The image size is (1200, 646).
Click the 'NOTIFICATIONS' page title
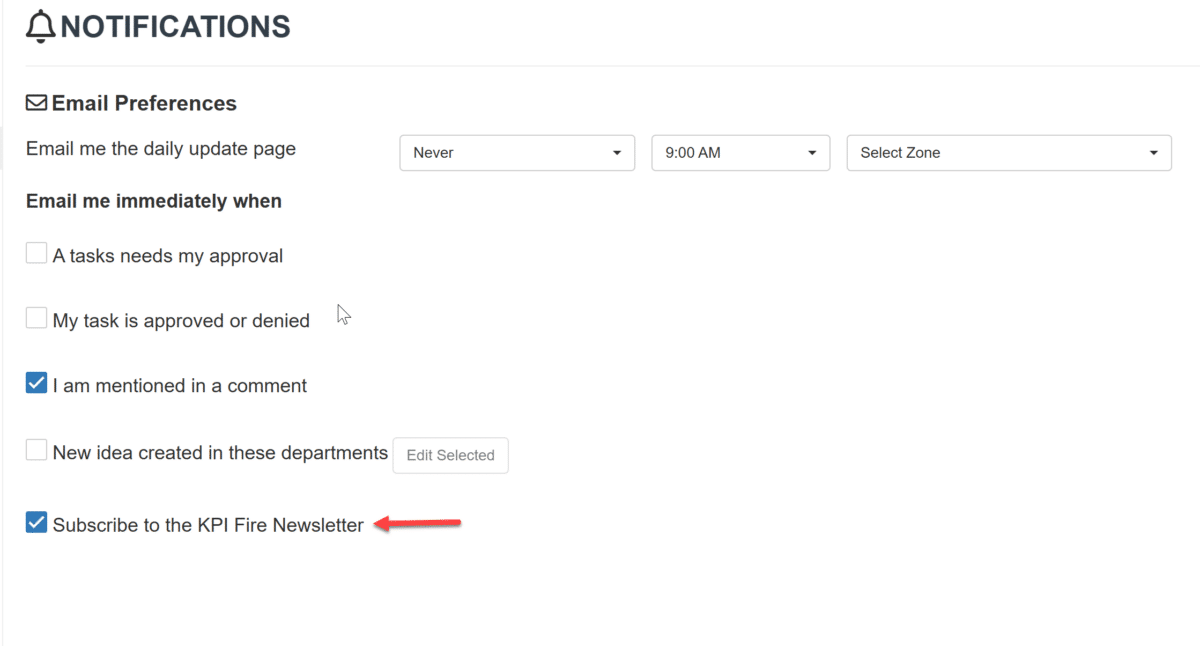(176, 27)
